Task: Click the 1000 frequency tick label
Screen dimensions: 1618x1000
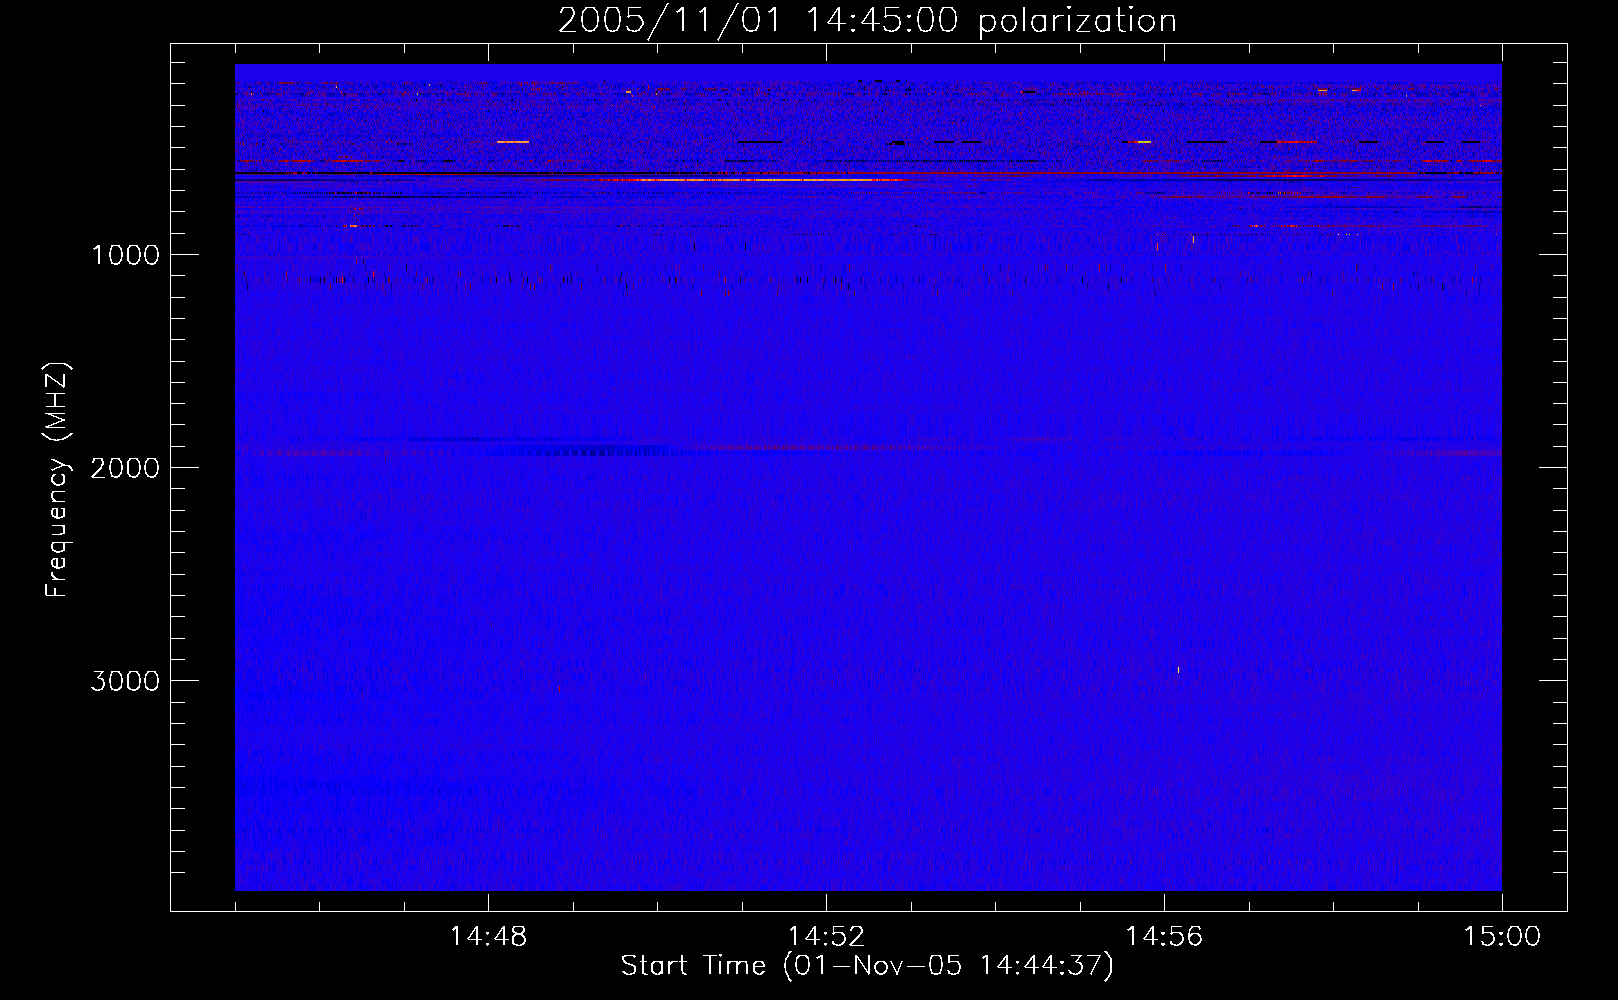Action: [125, 255]
